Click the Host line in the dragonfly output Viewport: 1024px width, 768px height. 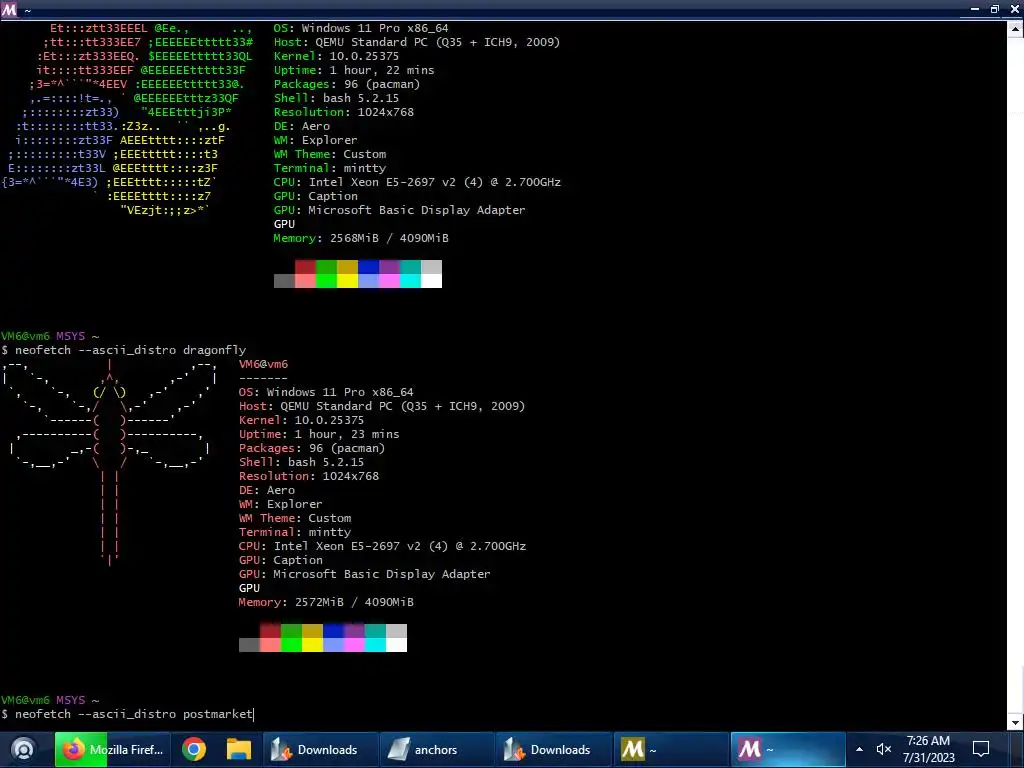coord(382,406)
